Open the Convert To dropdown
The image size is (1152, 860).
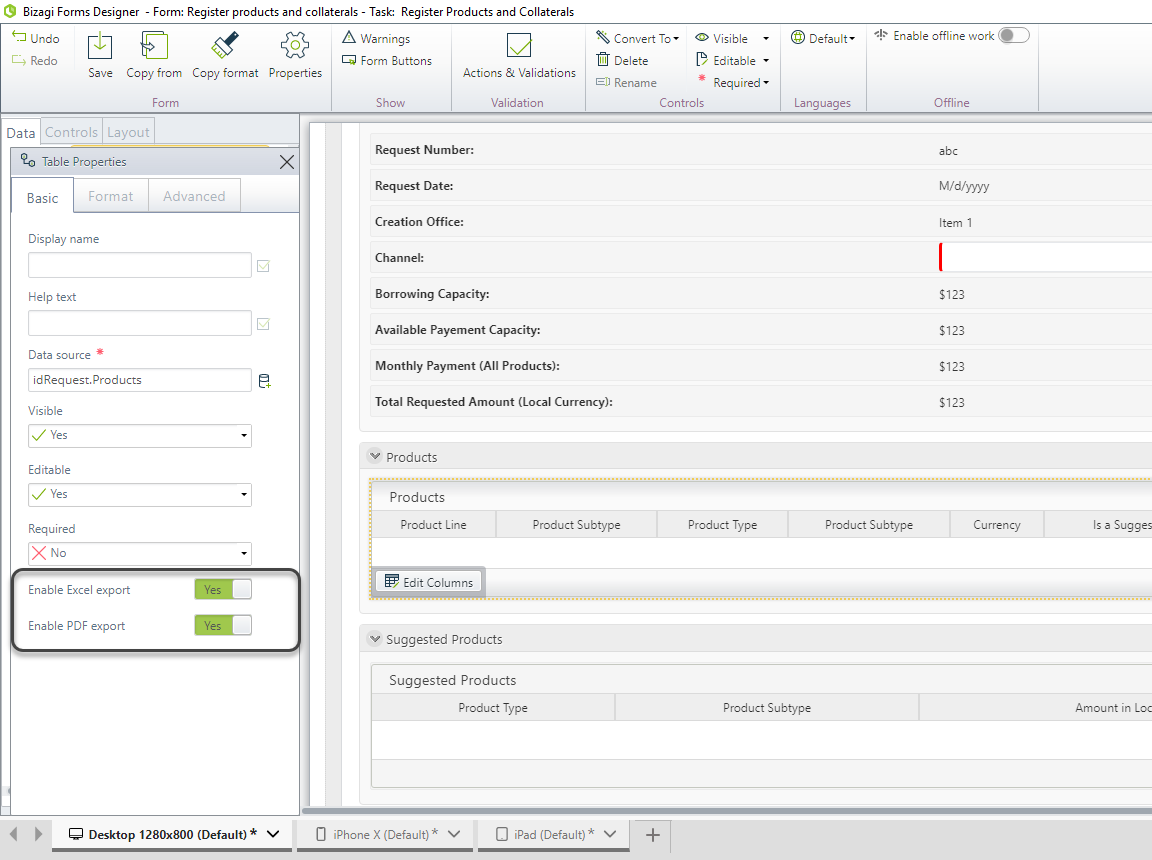coord(637,38)
